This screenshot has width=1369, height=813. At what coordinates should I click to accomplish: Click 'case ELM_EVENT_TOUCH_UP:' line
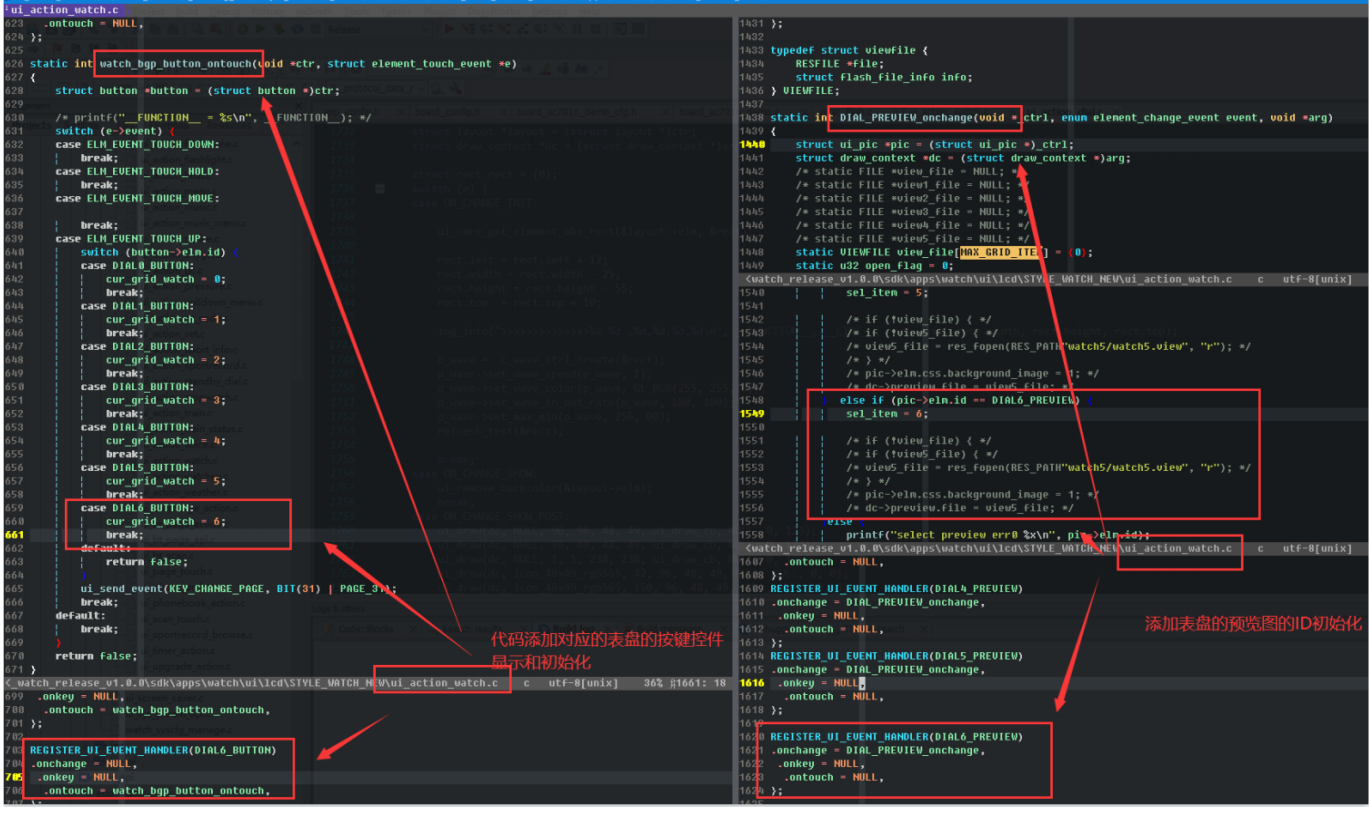click(x=130, y=239)
